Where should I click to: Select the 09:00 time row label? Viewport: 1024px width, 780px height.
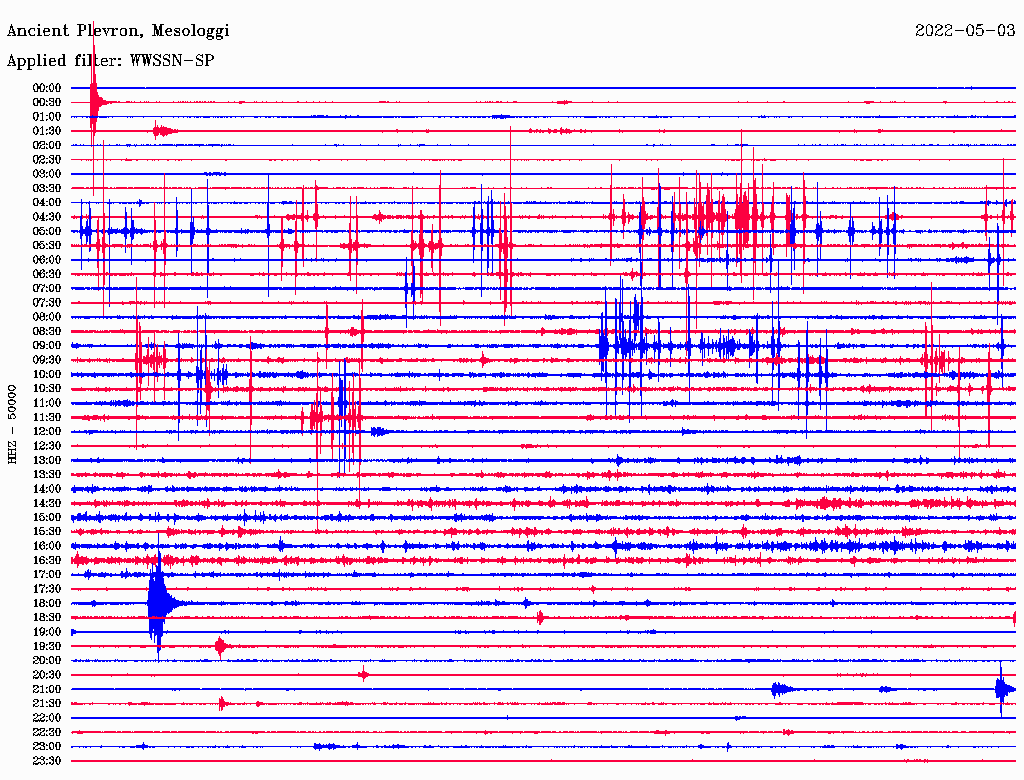47,346
